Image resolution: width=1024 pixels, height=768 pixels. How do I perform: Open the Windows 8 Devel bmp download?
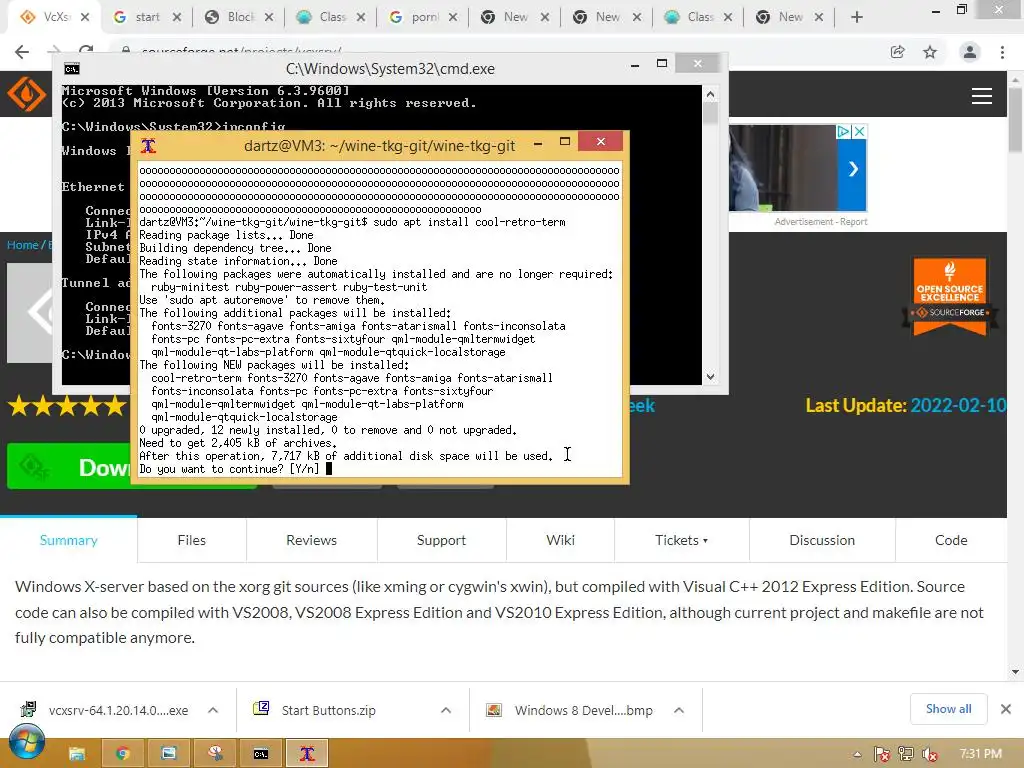[583, 710]
